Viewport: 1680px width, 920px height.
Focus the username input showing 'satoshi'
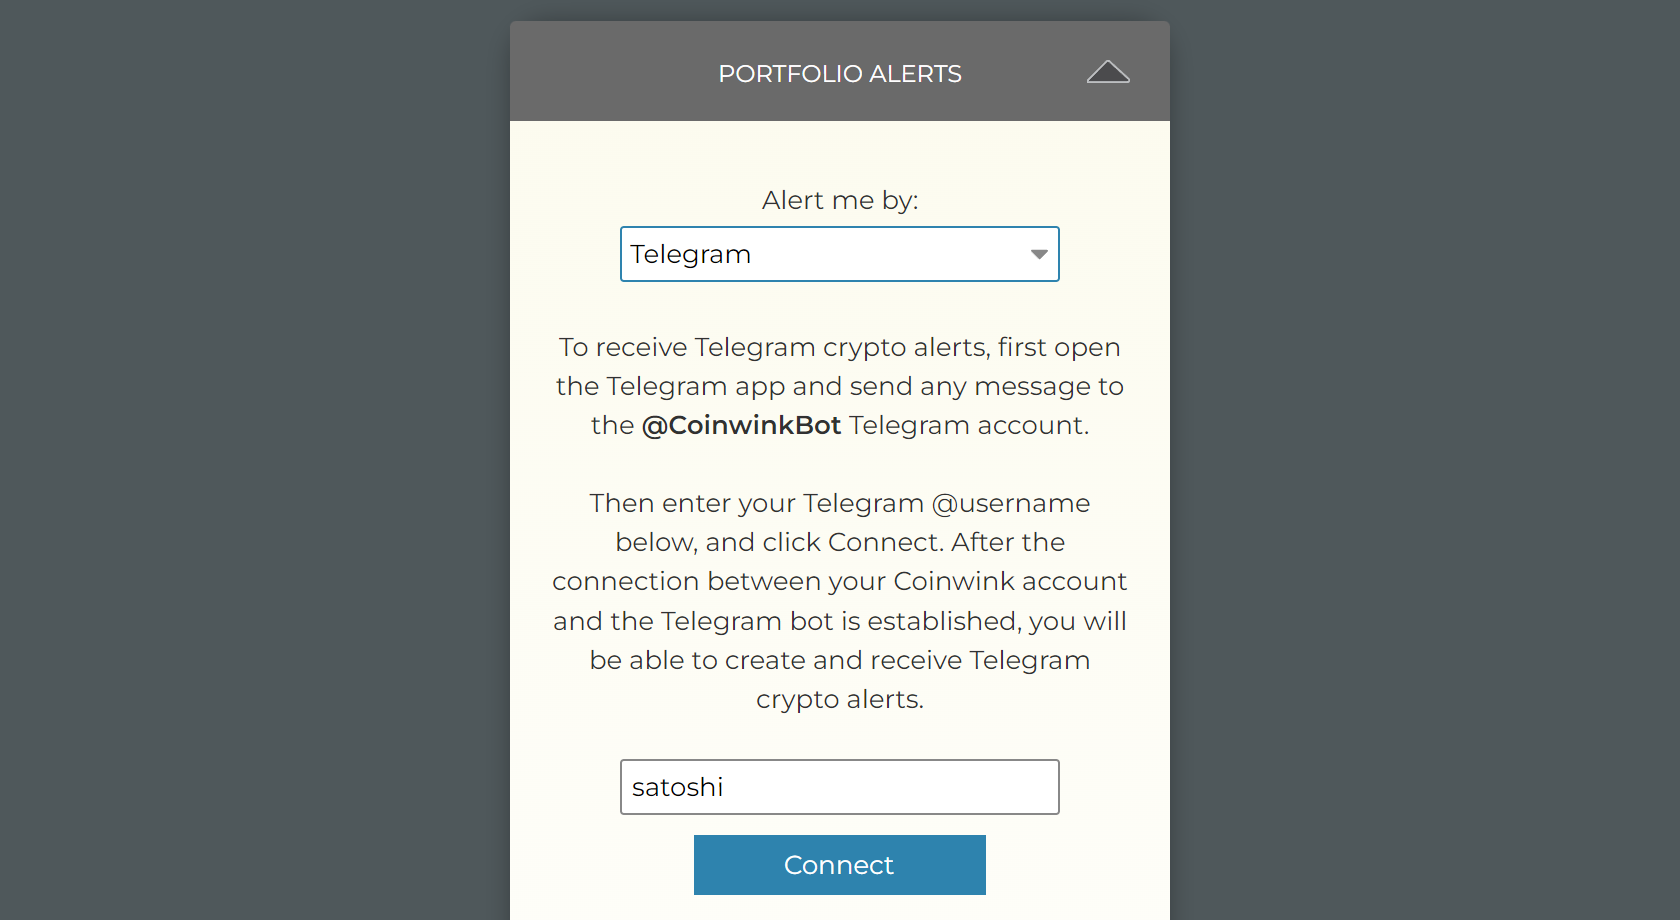pos(839,787)
